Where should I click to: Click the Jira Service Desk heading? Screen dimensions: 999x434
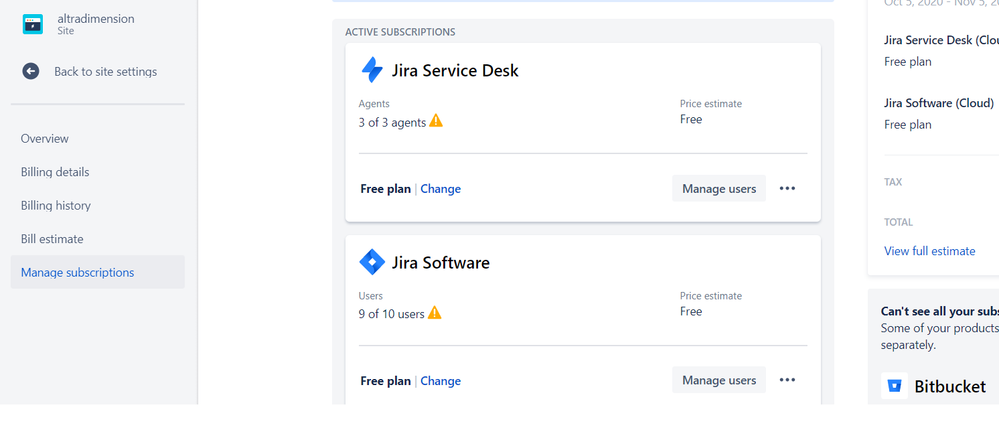click(455, 70)
